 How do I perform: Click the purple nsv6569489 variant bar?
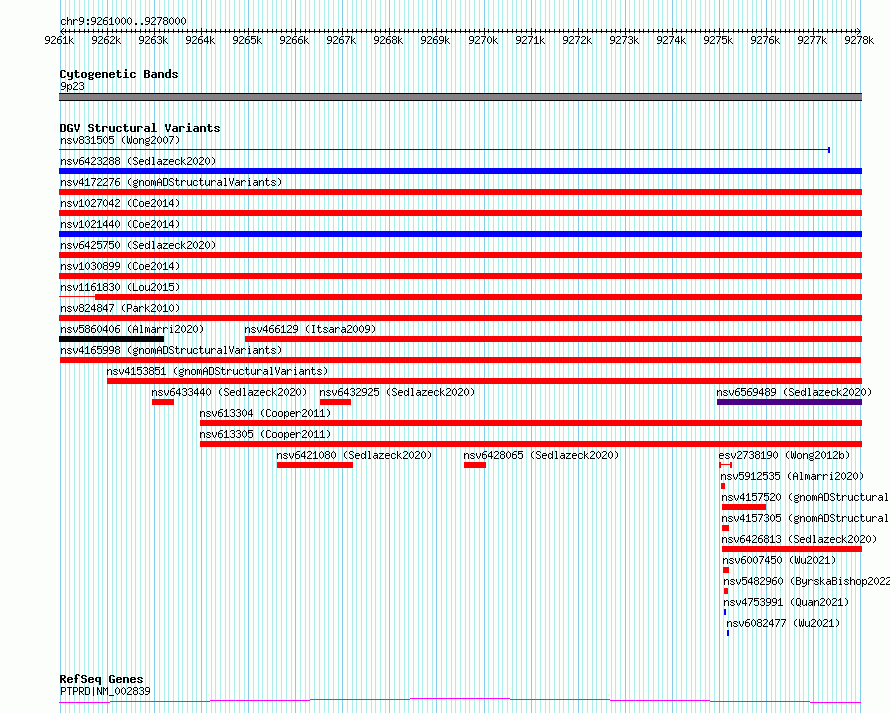(789, 402)
